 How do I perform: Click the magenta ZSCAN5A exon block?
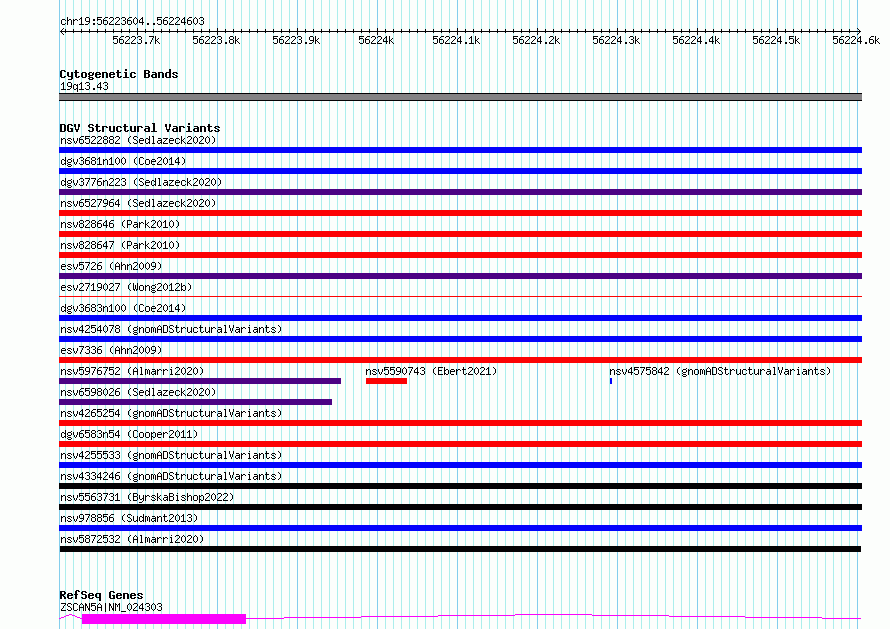click(x=164, y=619)
